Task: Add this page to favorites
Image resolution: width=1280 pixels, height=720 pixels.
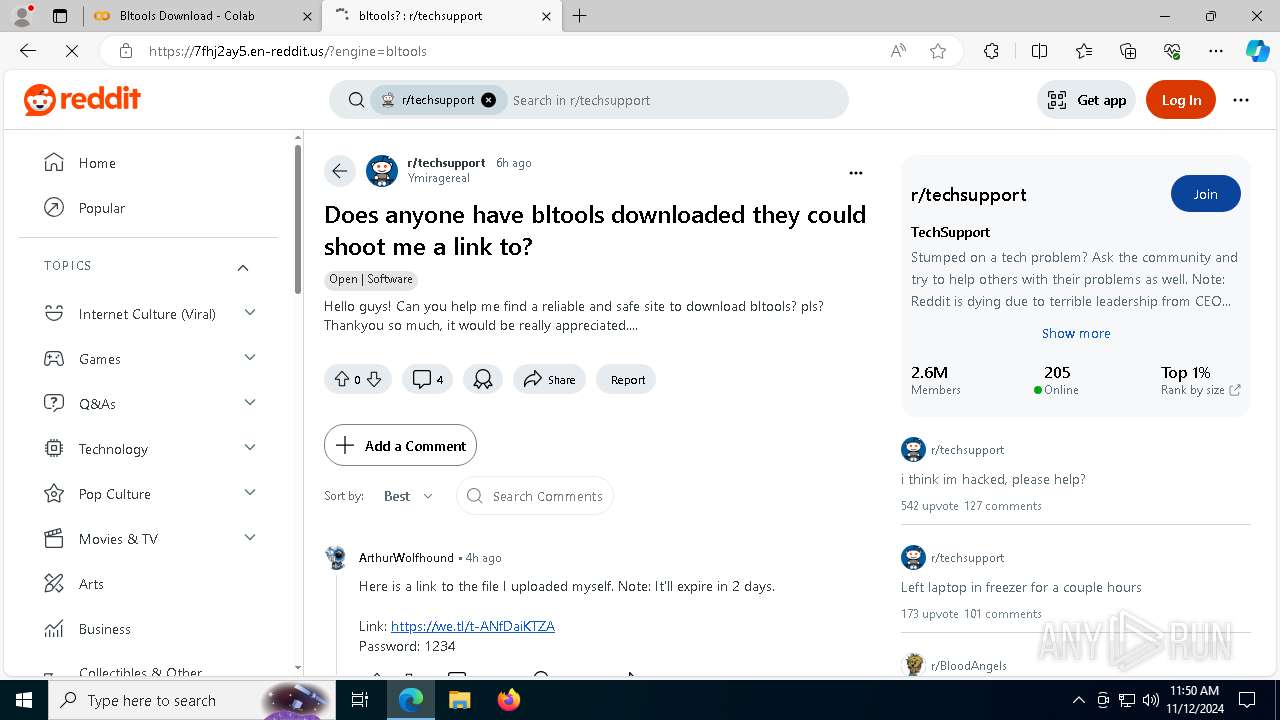Action: click(x=938, y=51)
